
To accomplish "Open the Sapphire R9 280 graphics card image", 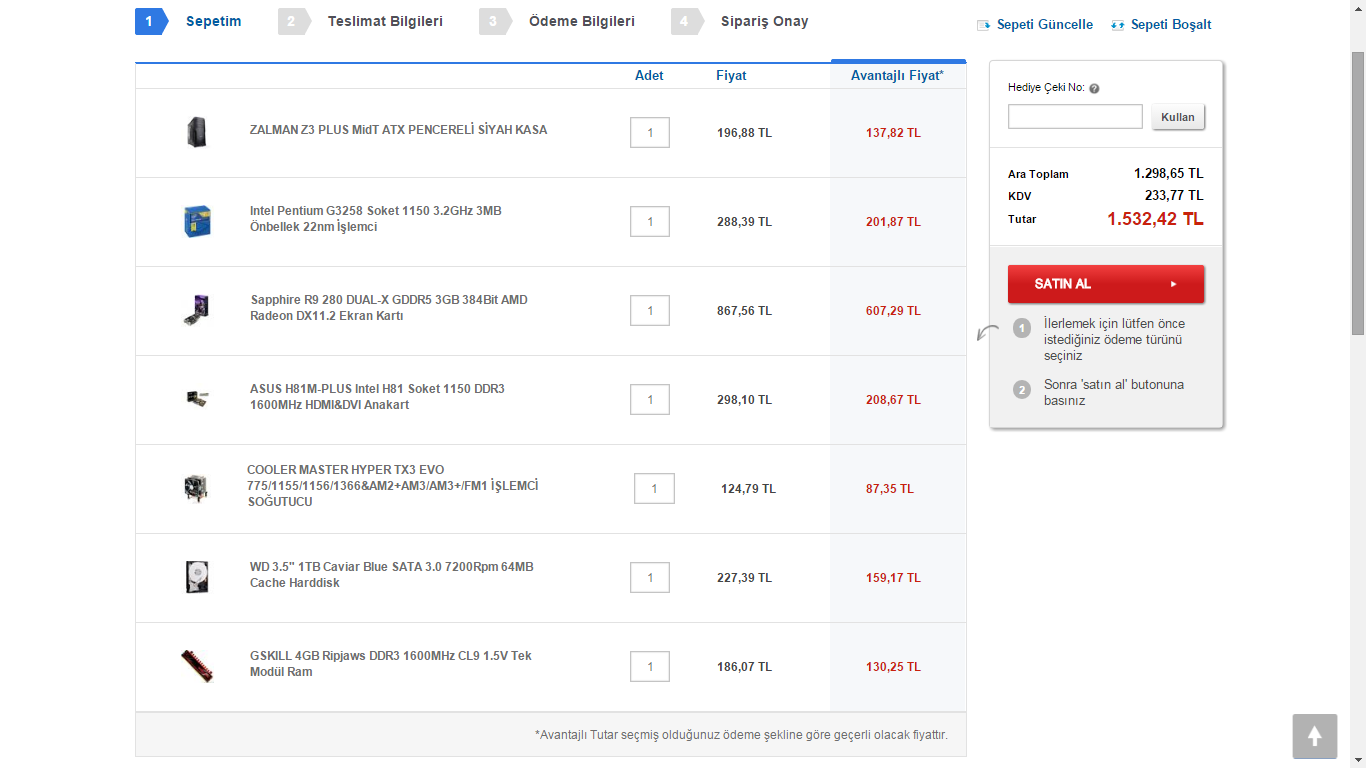I will [196, 310].
